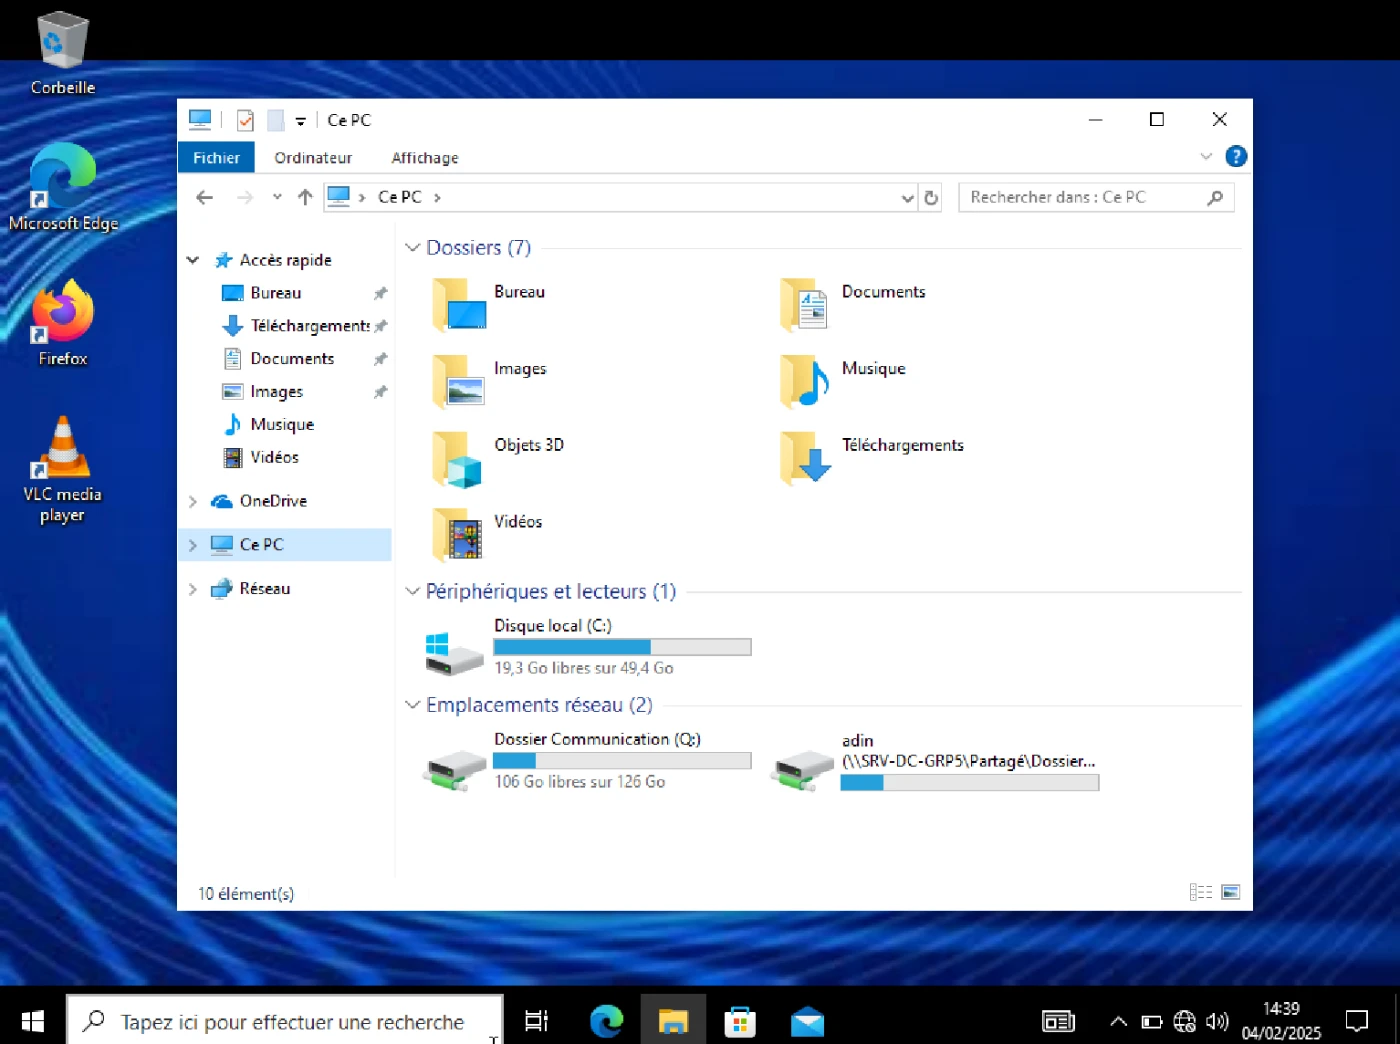This screenshot has width=1400, height=1044.
Task: Switch to large icons view in status bar
Action: pos(1231,892)
